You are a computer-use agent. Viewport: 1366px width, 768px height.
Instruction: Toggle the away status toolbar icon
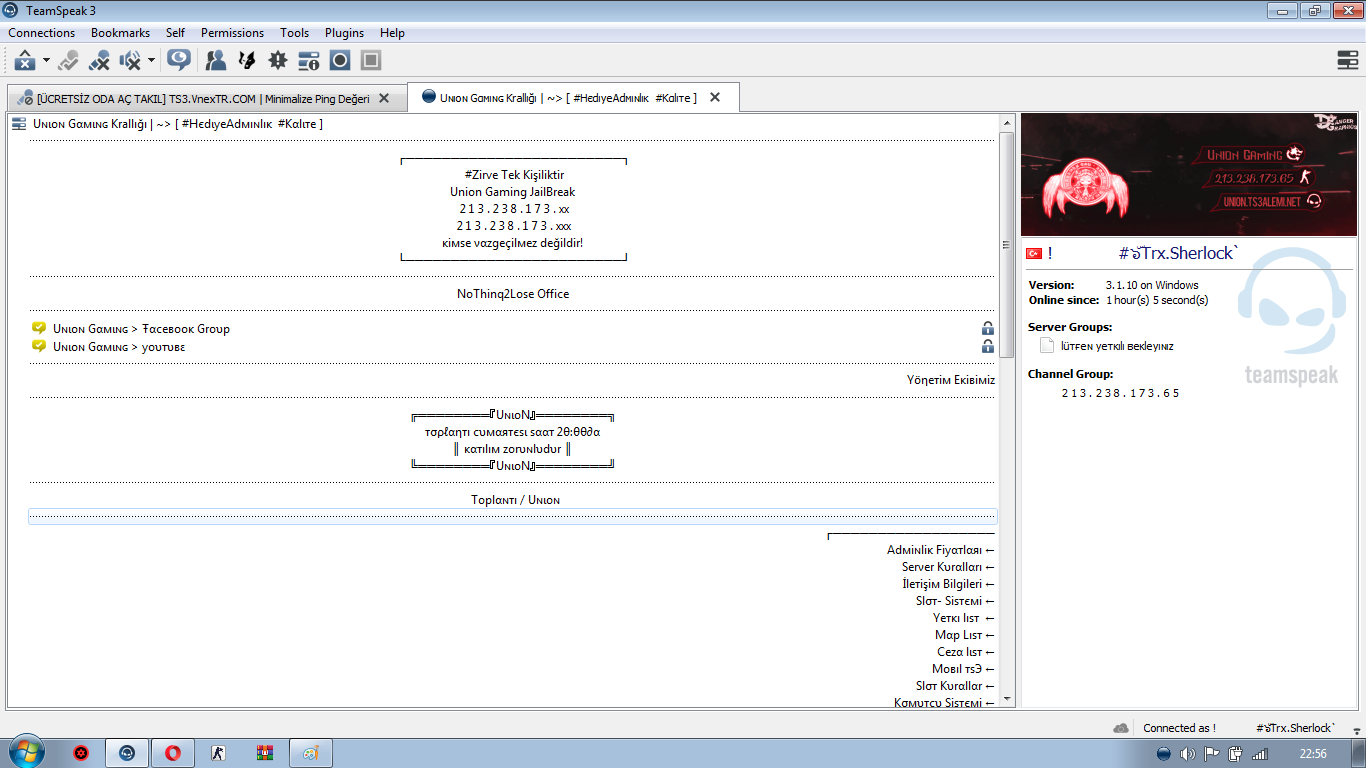click(x=25, y=61)
